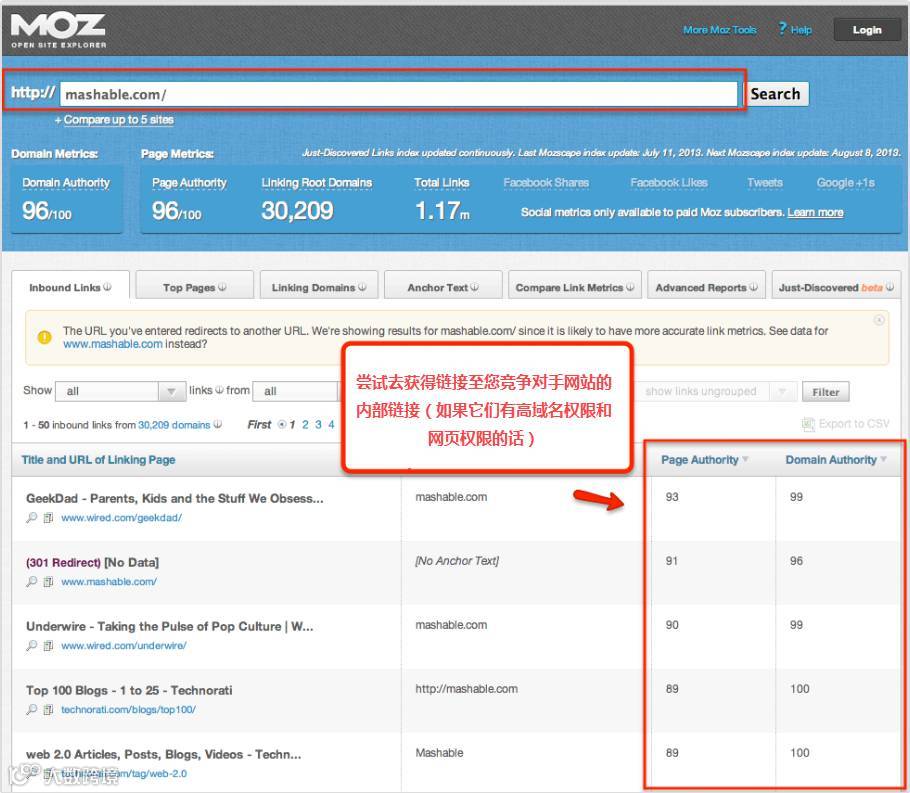Click page icon in 301 Redirect row
The width and height of the screenshot is (910, 793).
(49, 581)
